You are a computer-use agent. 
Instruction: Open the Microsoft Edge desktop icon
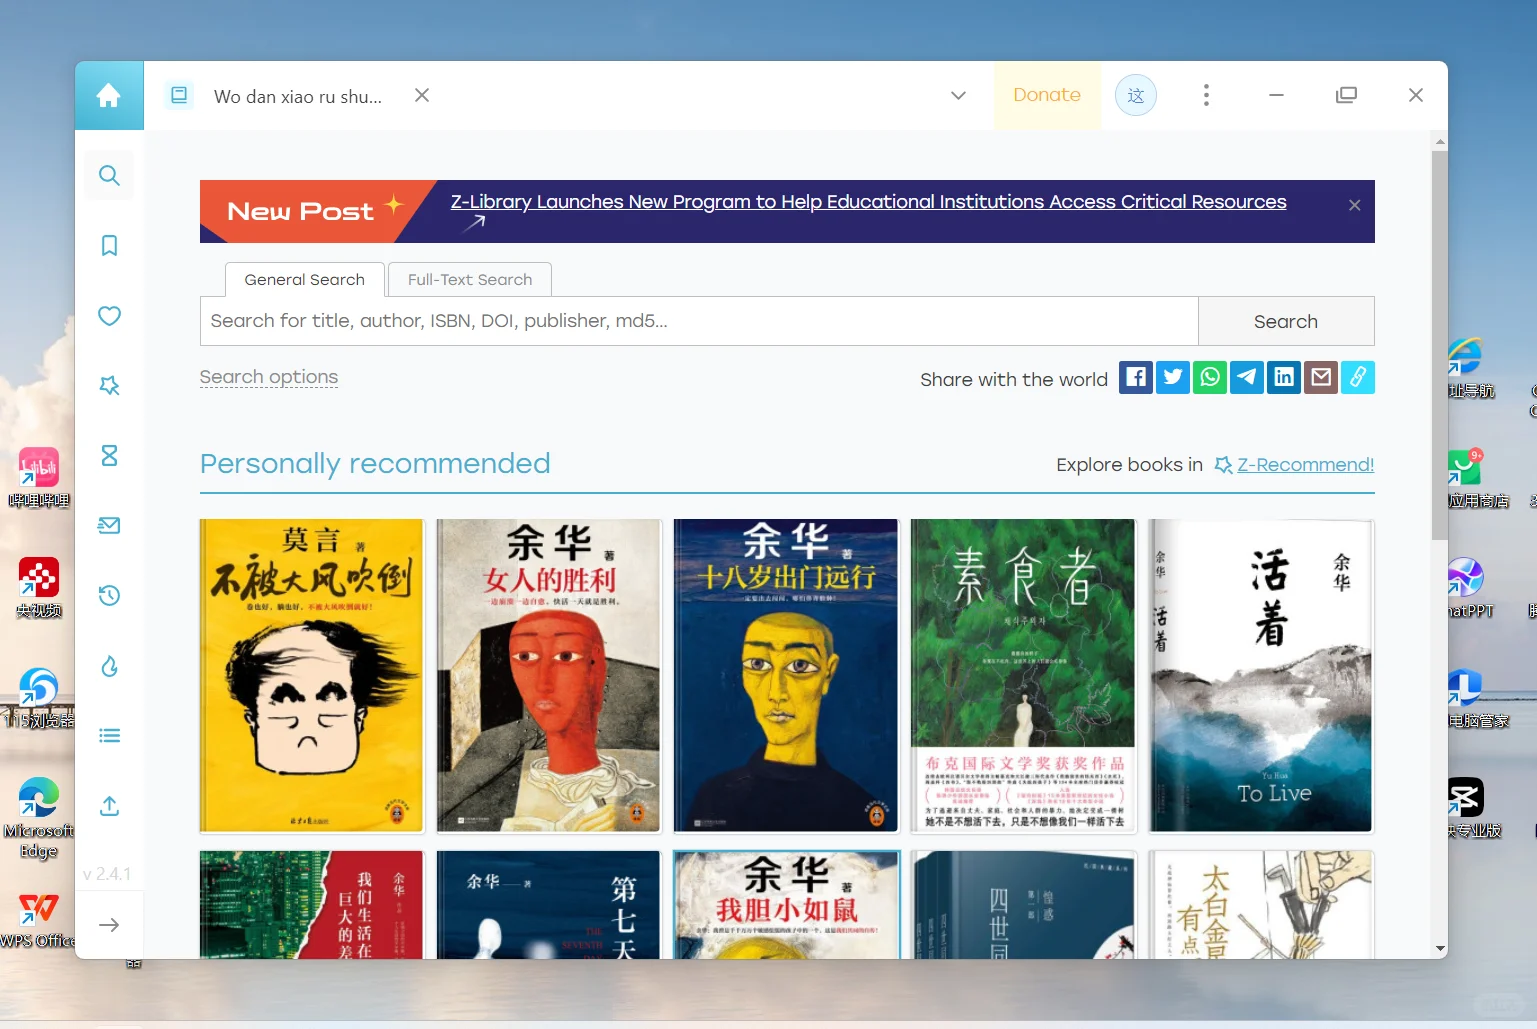(x=38, y=819)
